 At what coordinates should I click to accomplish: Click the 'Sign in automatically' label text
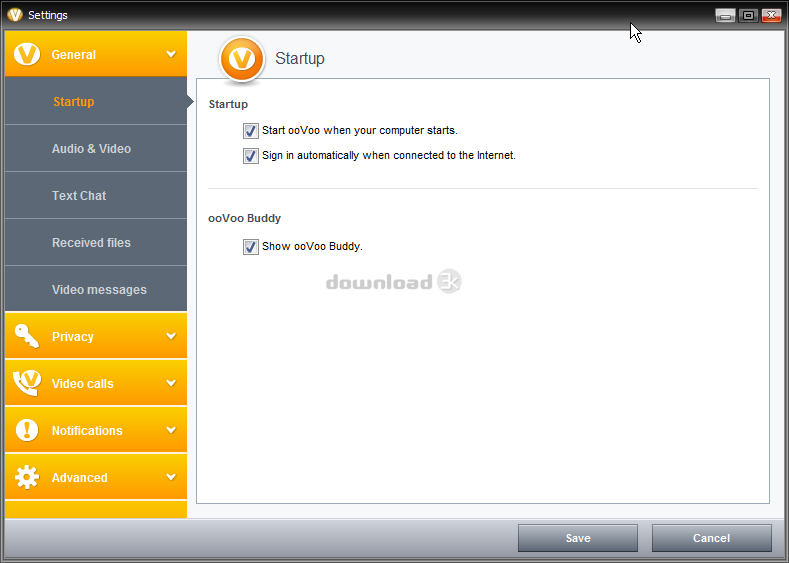coord(389,155)
